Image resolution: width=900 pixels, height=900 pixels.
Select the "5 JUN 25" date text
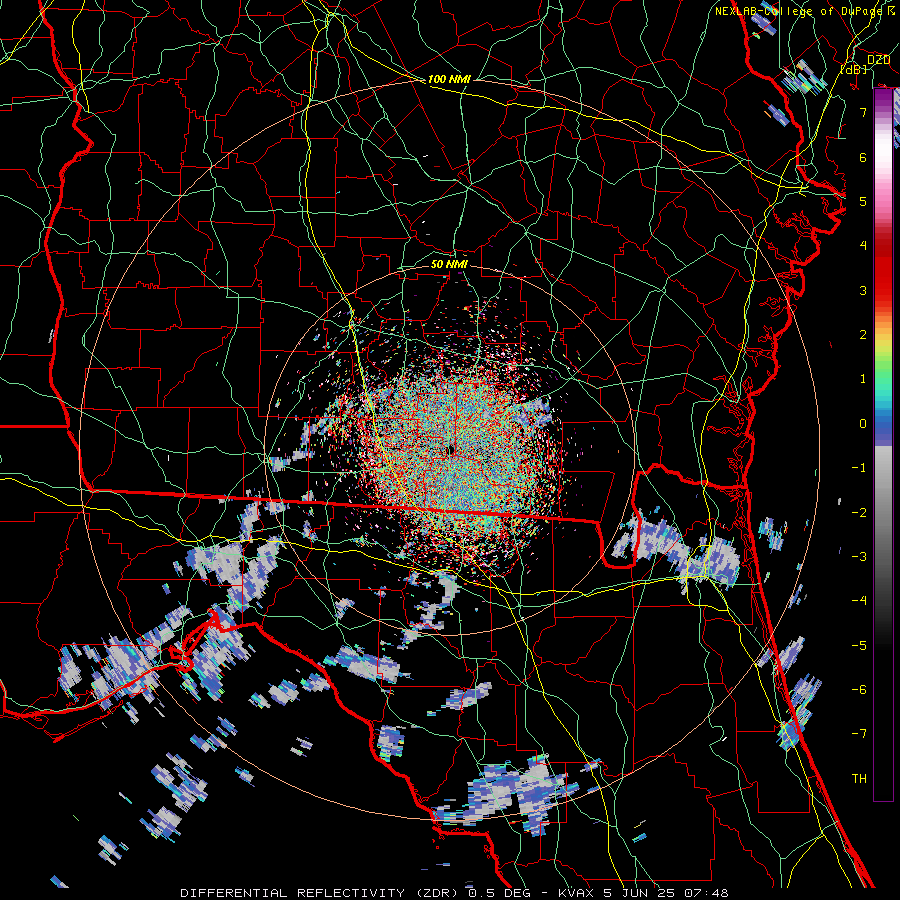tap(639, 893)
